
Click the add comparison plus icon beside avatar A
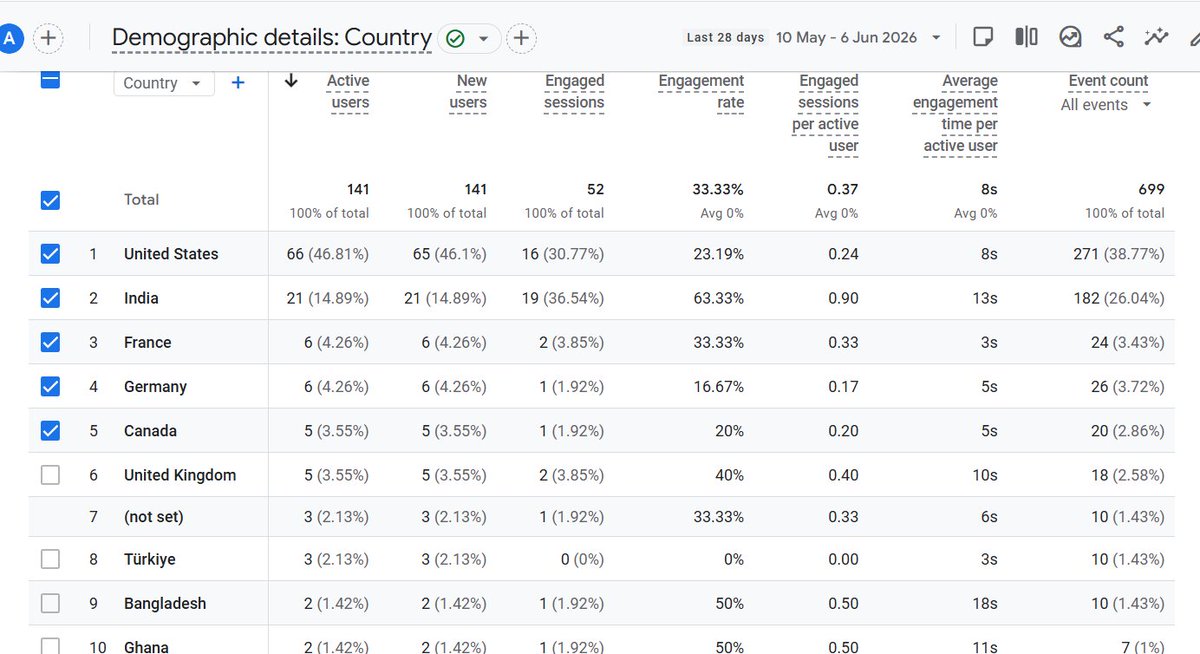click(x=48, y=39)
